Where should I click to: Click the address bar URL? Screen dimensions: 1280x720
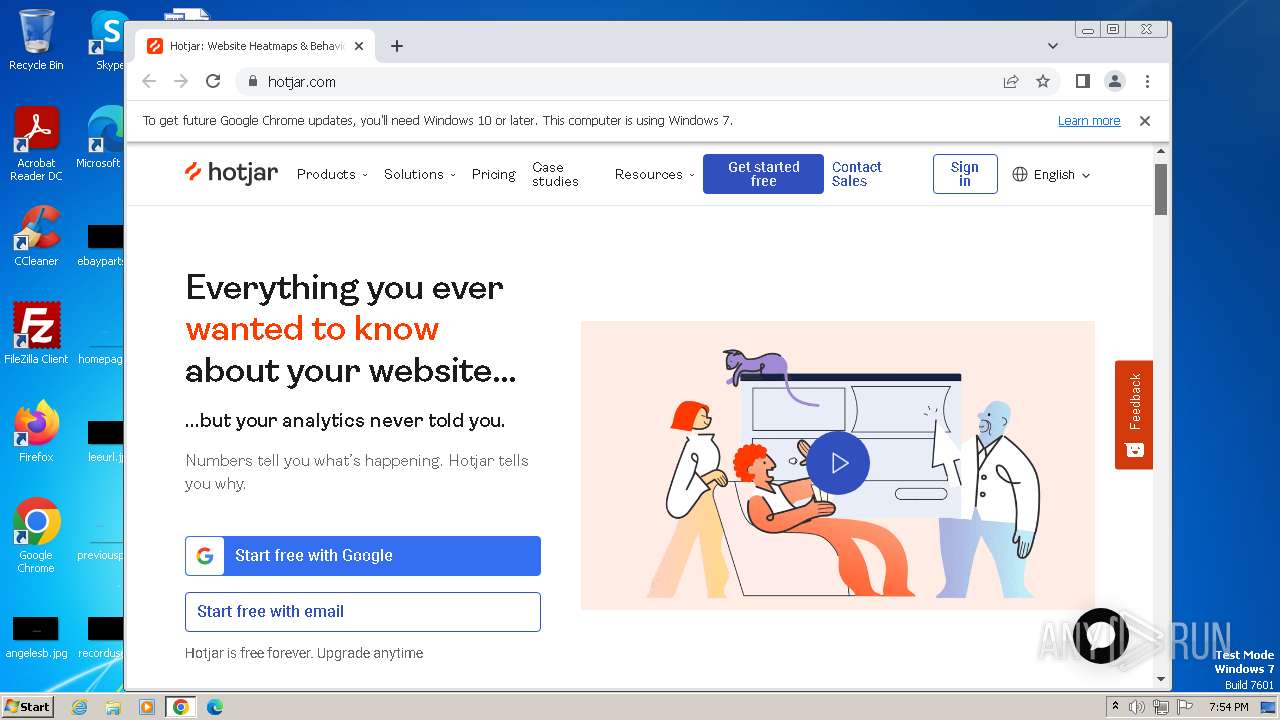pyautogui.click(x=302, y=82)
